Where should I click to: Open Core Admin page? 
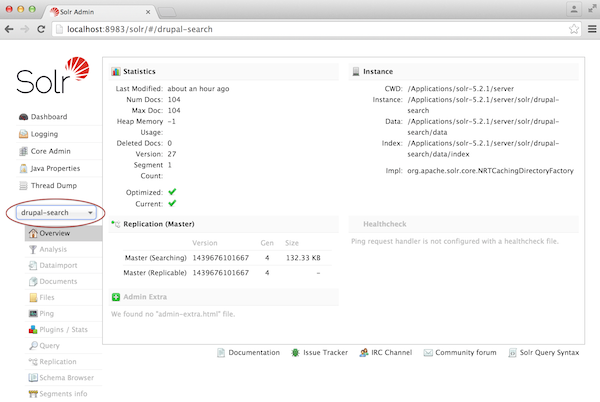51,151
